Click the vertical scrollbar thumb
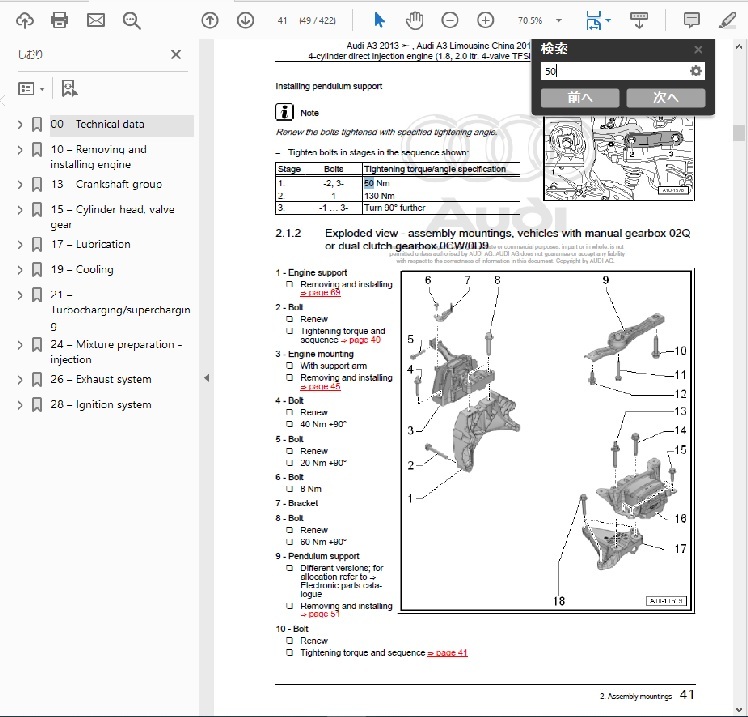The width and height of the screenshot is (748, 717). [738, 132]
